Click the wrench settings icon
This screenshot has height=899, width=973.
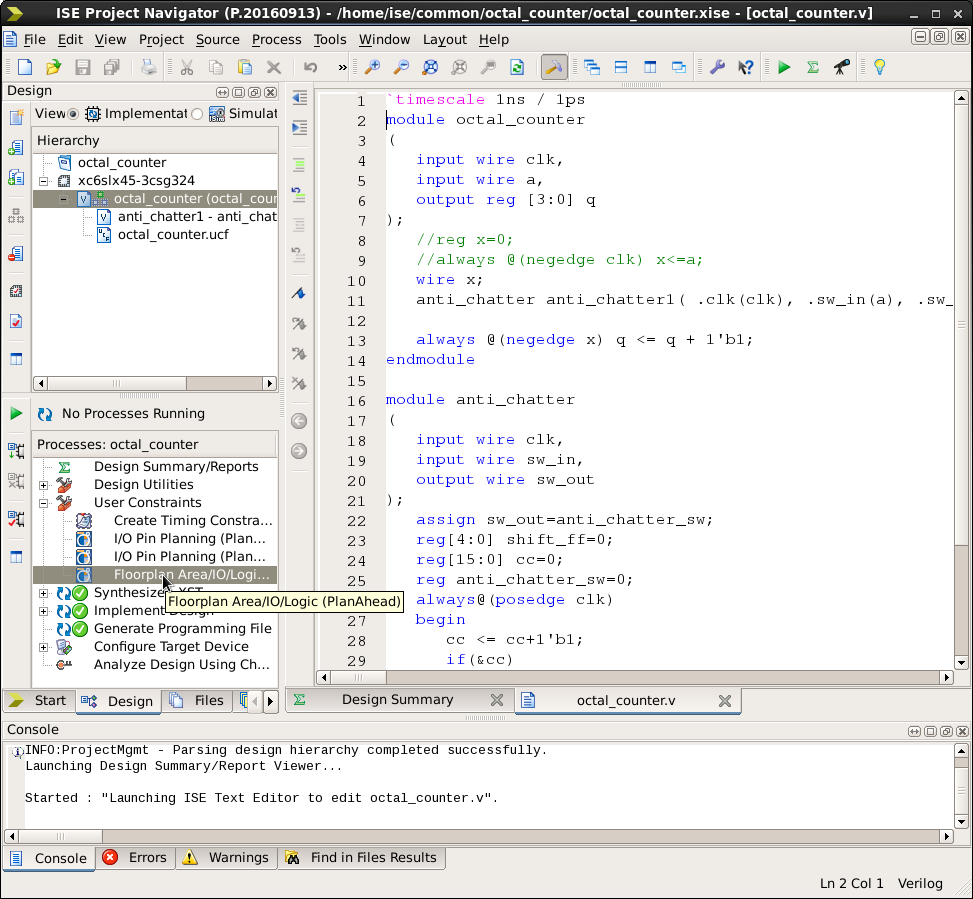click(717, 67)
